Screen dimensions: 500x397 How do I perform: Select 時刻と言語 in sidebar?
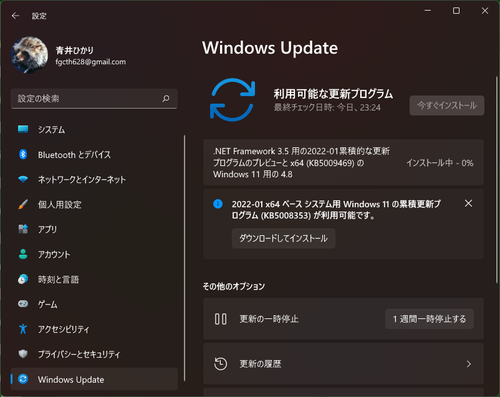pyautogui.click(x=94, y=279)
